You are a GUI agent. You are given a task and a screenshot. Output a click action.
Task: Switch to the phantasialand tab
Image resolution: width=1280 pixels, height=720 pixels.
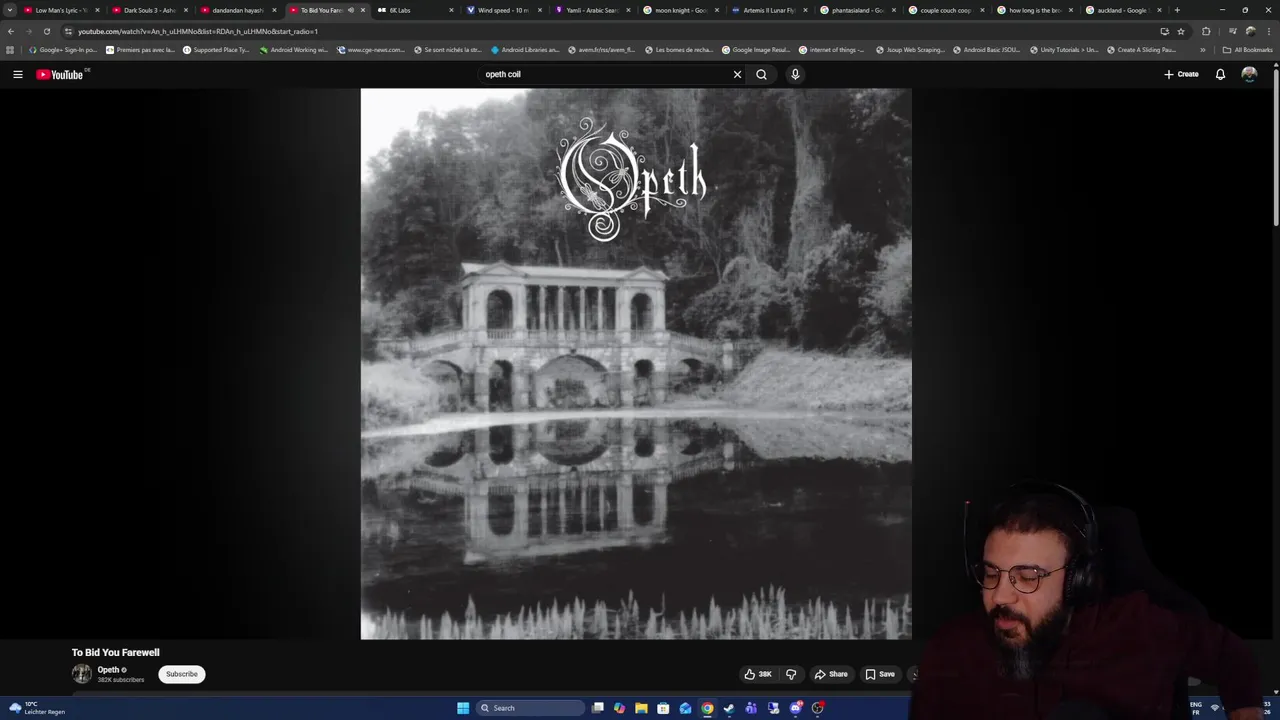(857, 10)
